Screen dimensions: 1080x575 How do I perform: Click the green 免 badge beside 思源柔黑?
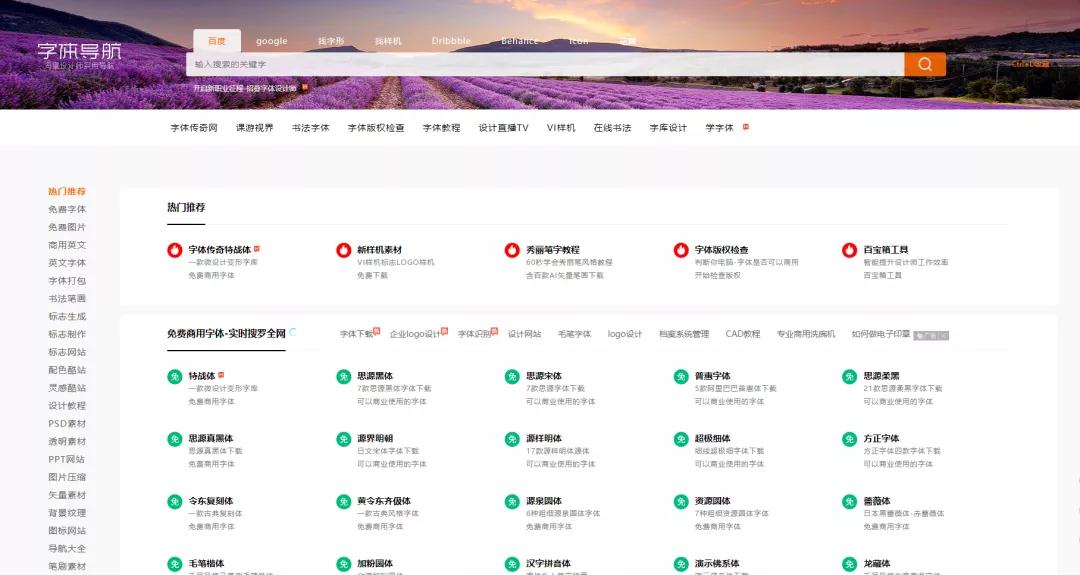[x=849, y=376]
